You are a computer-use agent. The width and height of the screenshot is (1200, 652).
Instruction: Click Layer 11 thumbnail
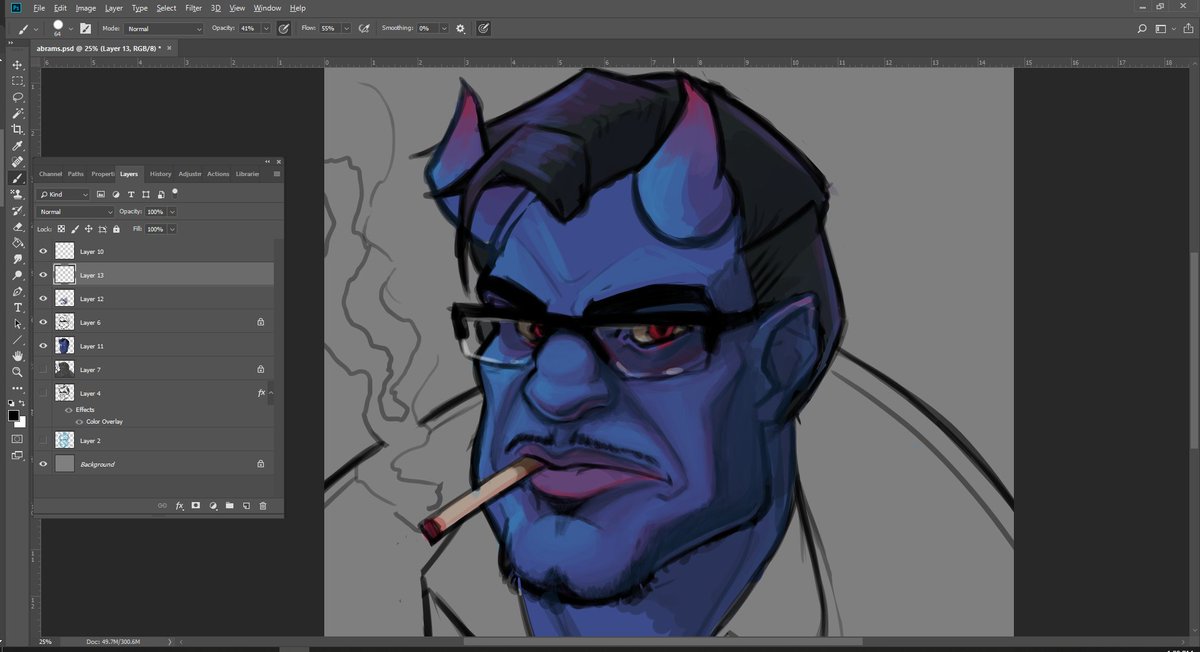point(65,346)
